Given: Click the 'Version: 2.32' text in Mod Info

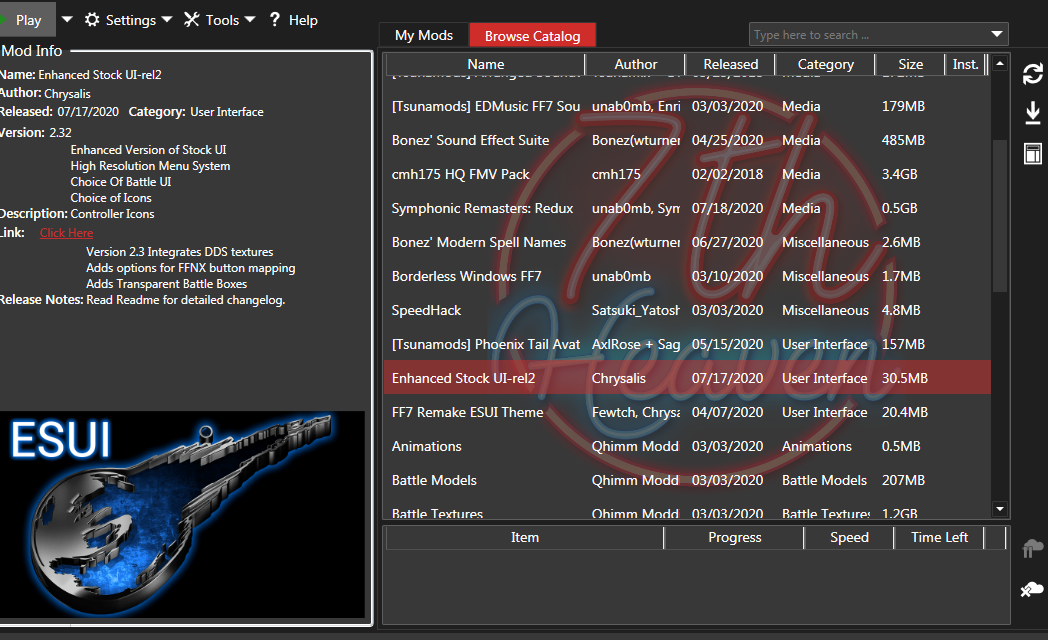Looking at the screenshot, I should point(36,132).
